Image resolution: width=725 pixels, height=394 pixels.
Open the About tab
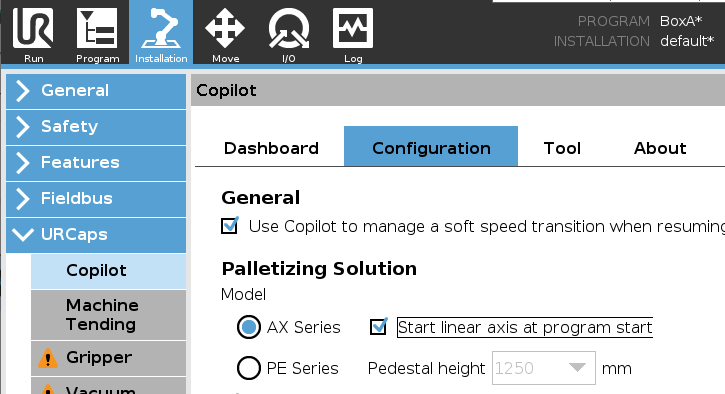click(x=660, y=148)
